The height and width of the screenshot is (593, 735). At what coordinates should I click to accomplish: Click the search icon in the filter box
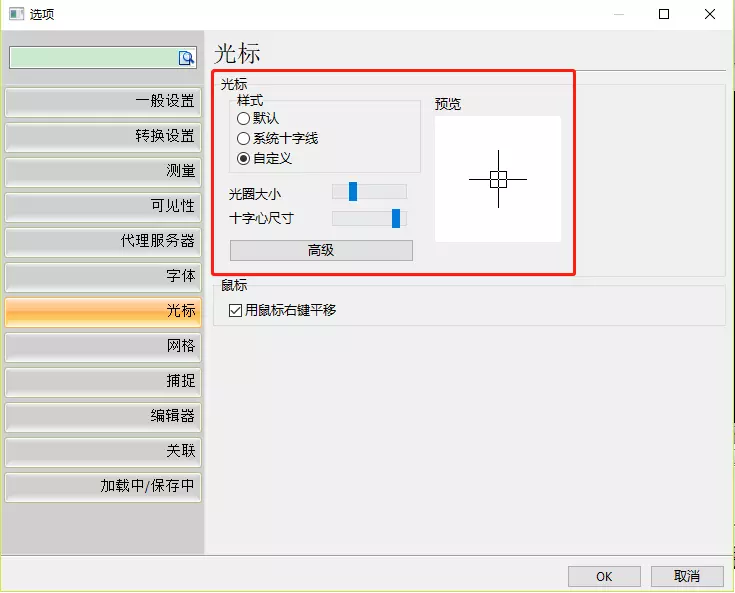186,58
